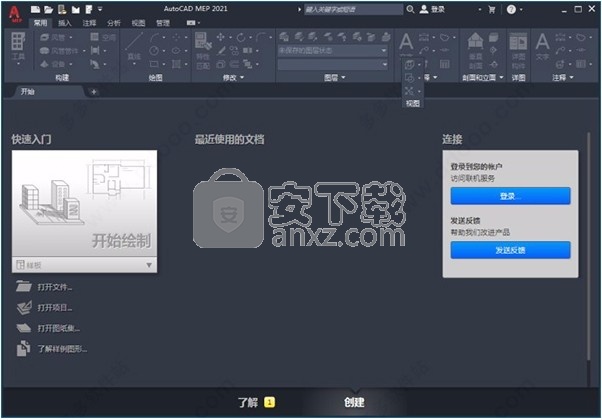Open the lower layer selection dropdown
The width and height of the screenshot is (602, 420).
tap(332, 64)
